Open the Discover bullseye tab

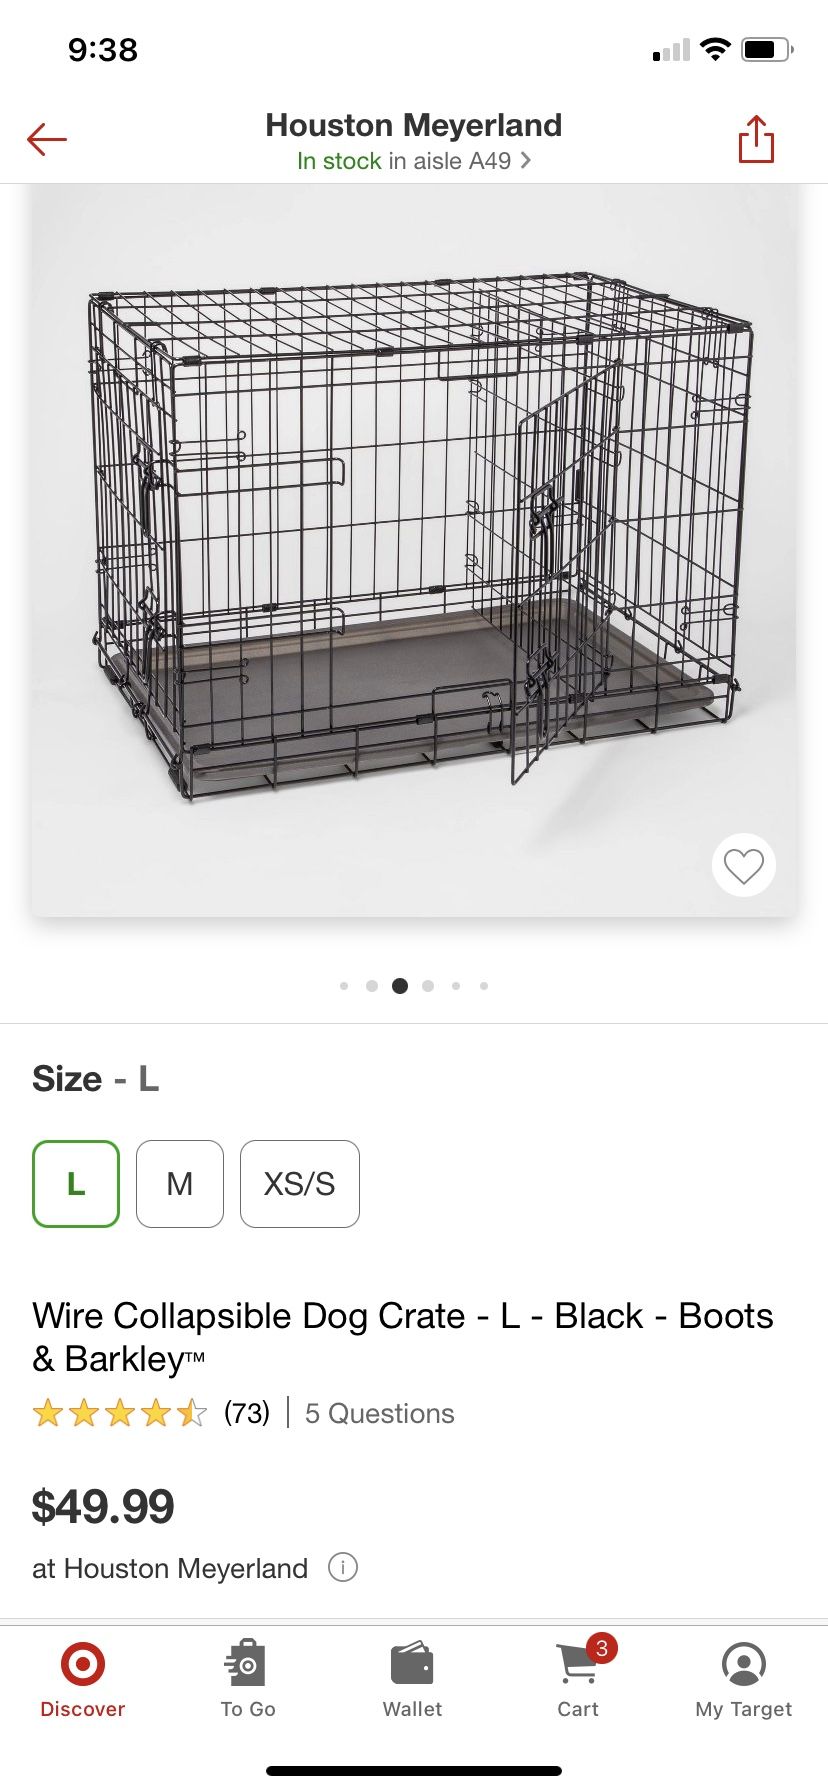83,1665
